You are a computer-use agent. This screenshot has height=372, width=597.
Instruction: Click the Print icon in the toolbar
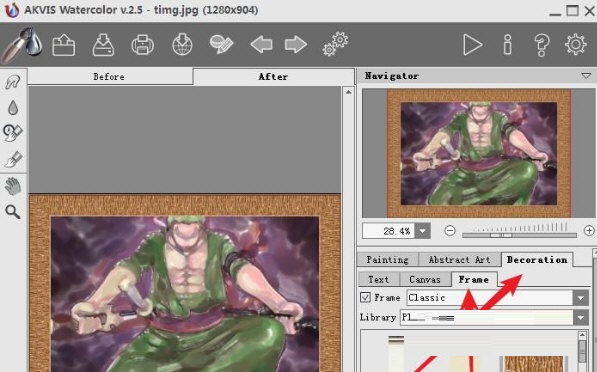coord(142,45)
